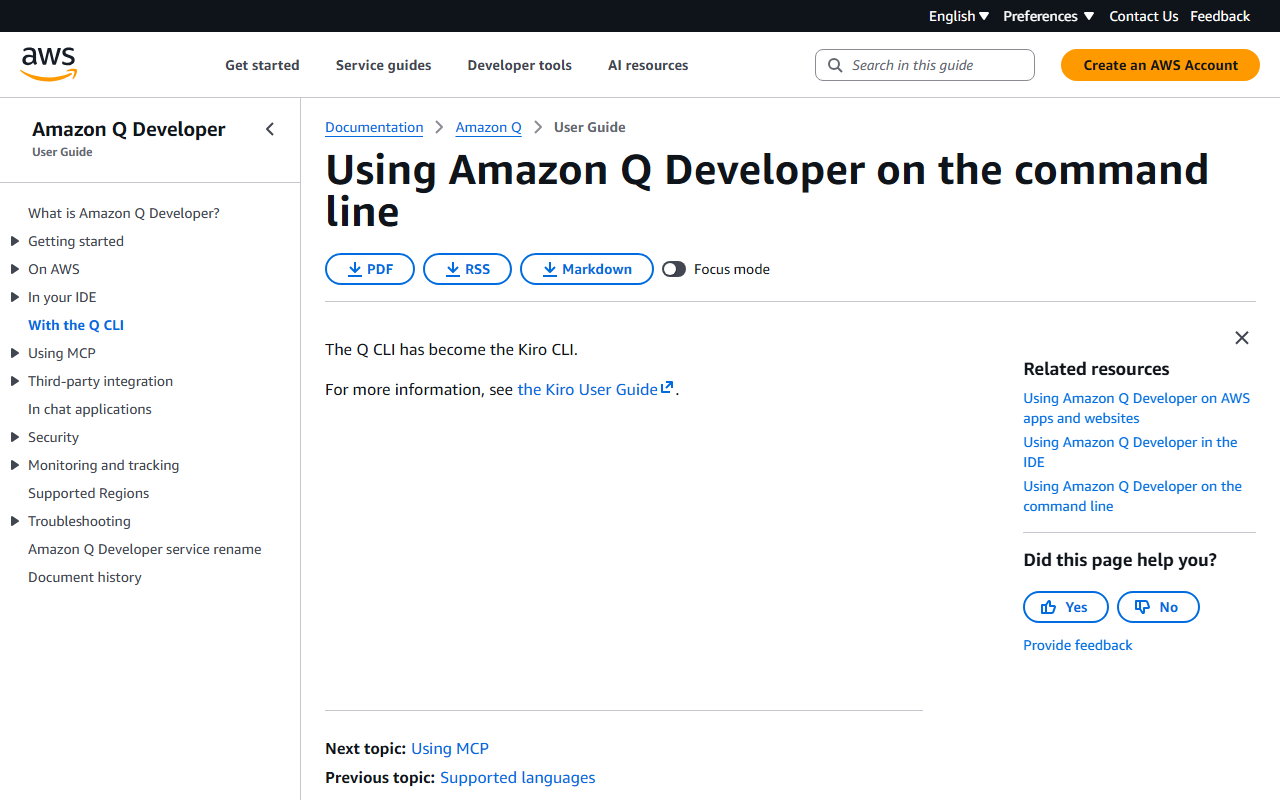Open the Feedback link in top bar
Viewport: 1280px width, 800px height.
(1220, 16)
